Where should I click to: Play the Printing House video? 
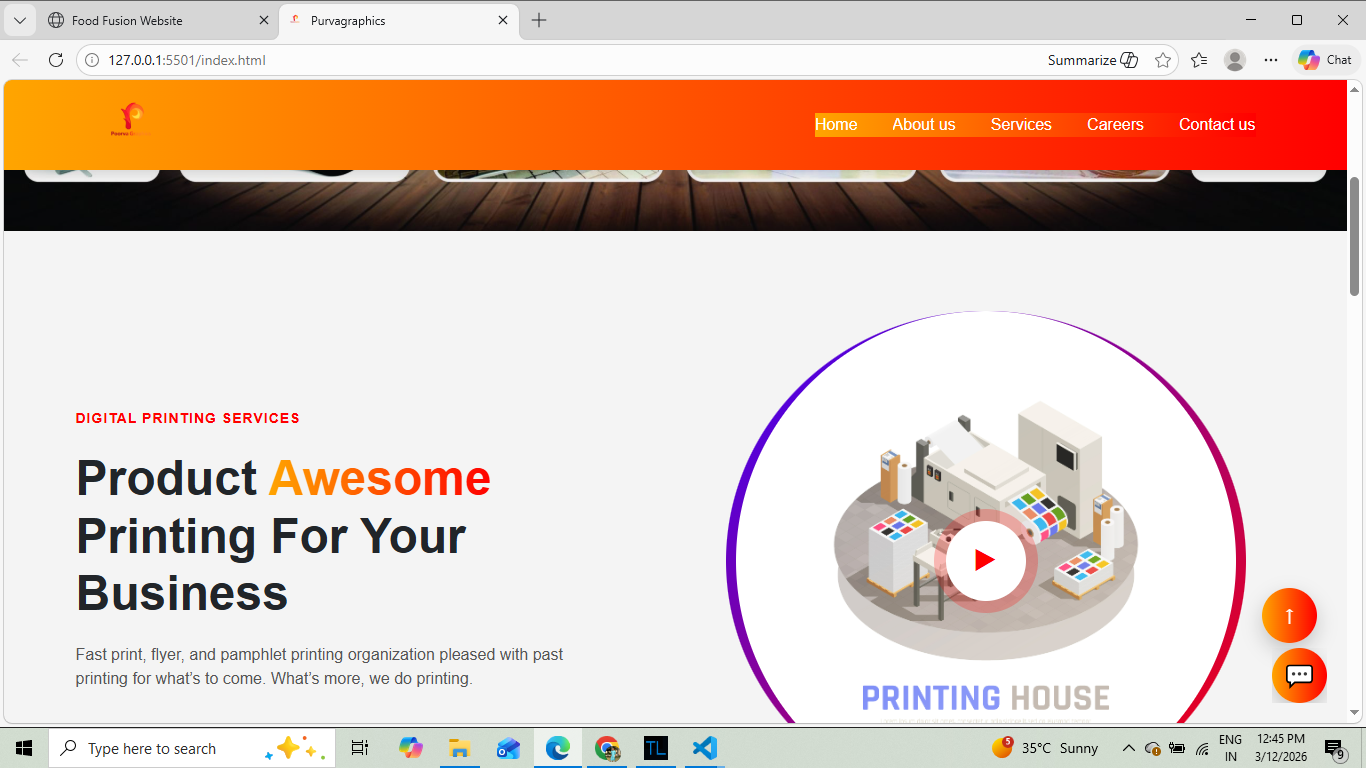(985, 560)
